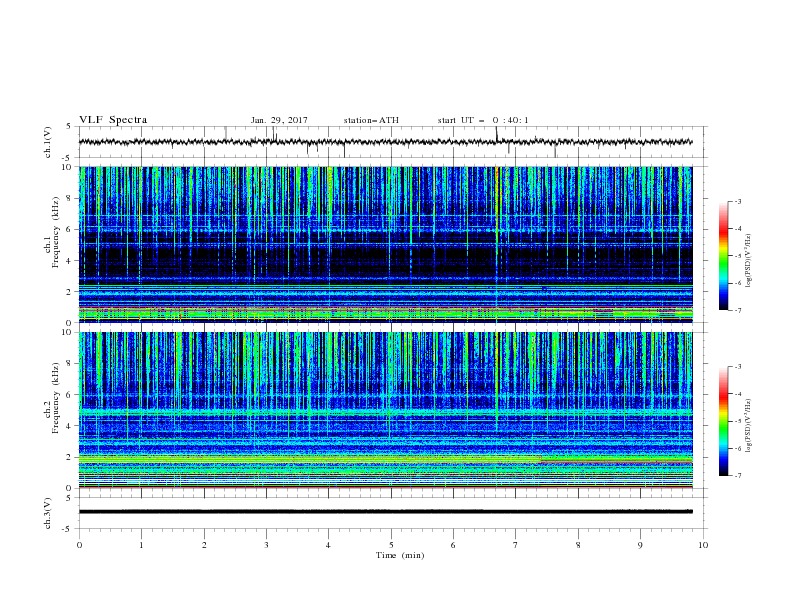The width and height of the screenshot is (792, 612).
Task: Click ch.1 frequency tick label "10"
Action: (67, 167)
